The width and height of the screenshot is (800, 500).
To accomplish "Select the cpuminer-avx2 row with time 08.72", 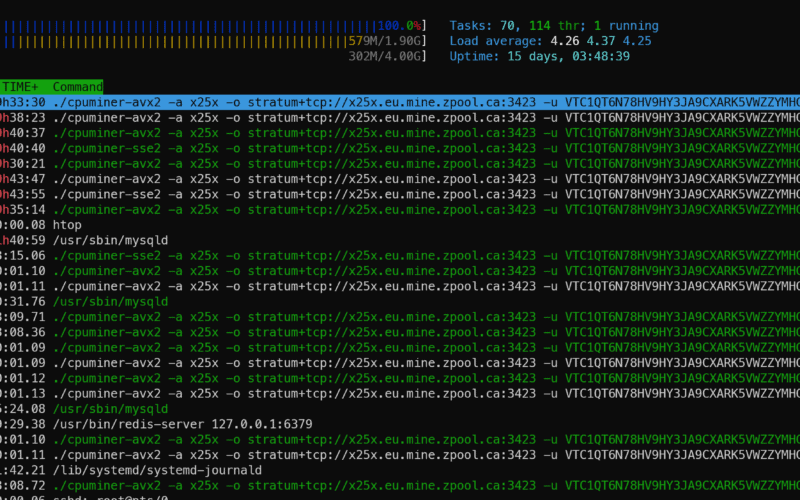I will 400,485.
